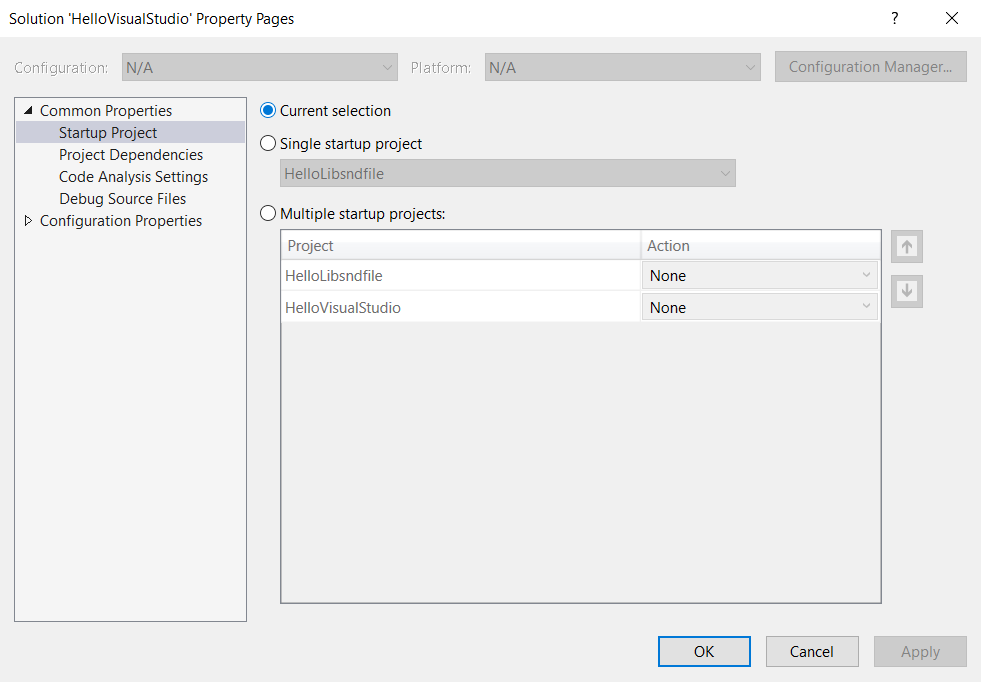
Task: Click the move up arrow button
Action: point(907,247)
